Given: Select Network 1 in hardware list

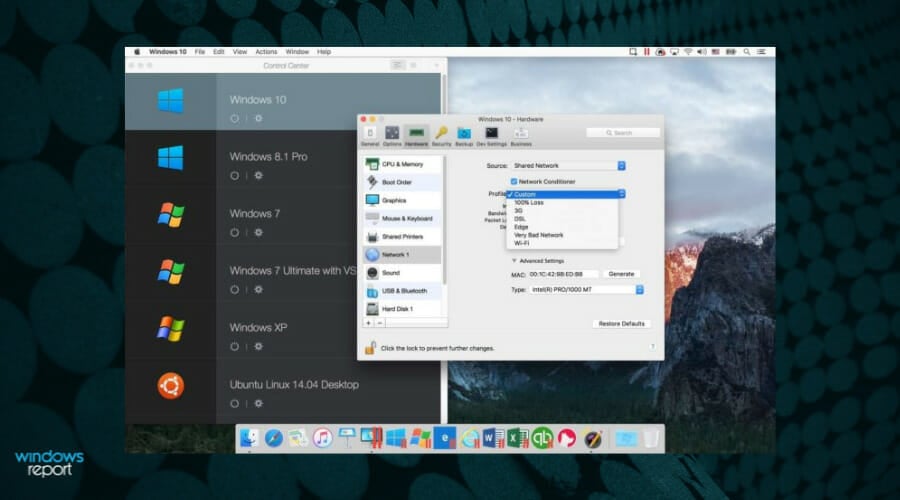Looking at the screenshot, I should pyautogui.click(x=402, y=254).
